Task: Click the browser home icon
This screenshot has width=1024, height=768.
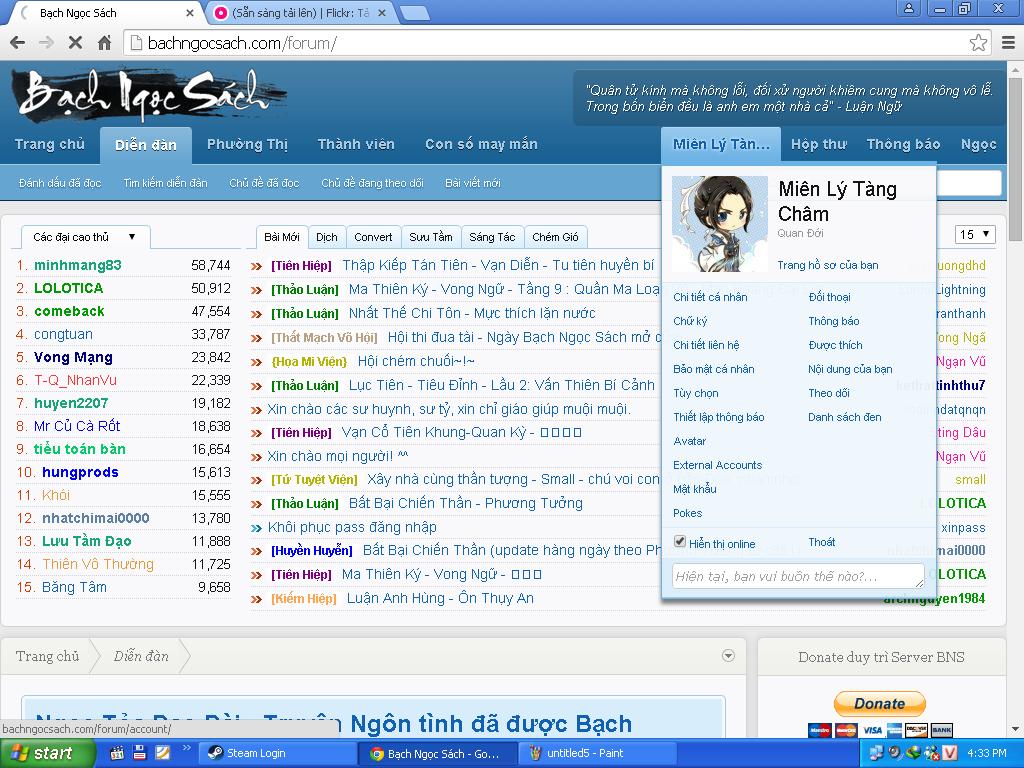Action: coord(104,43)
